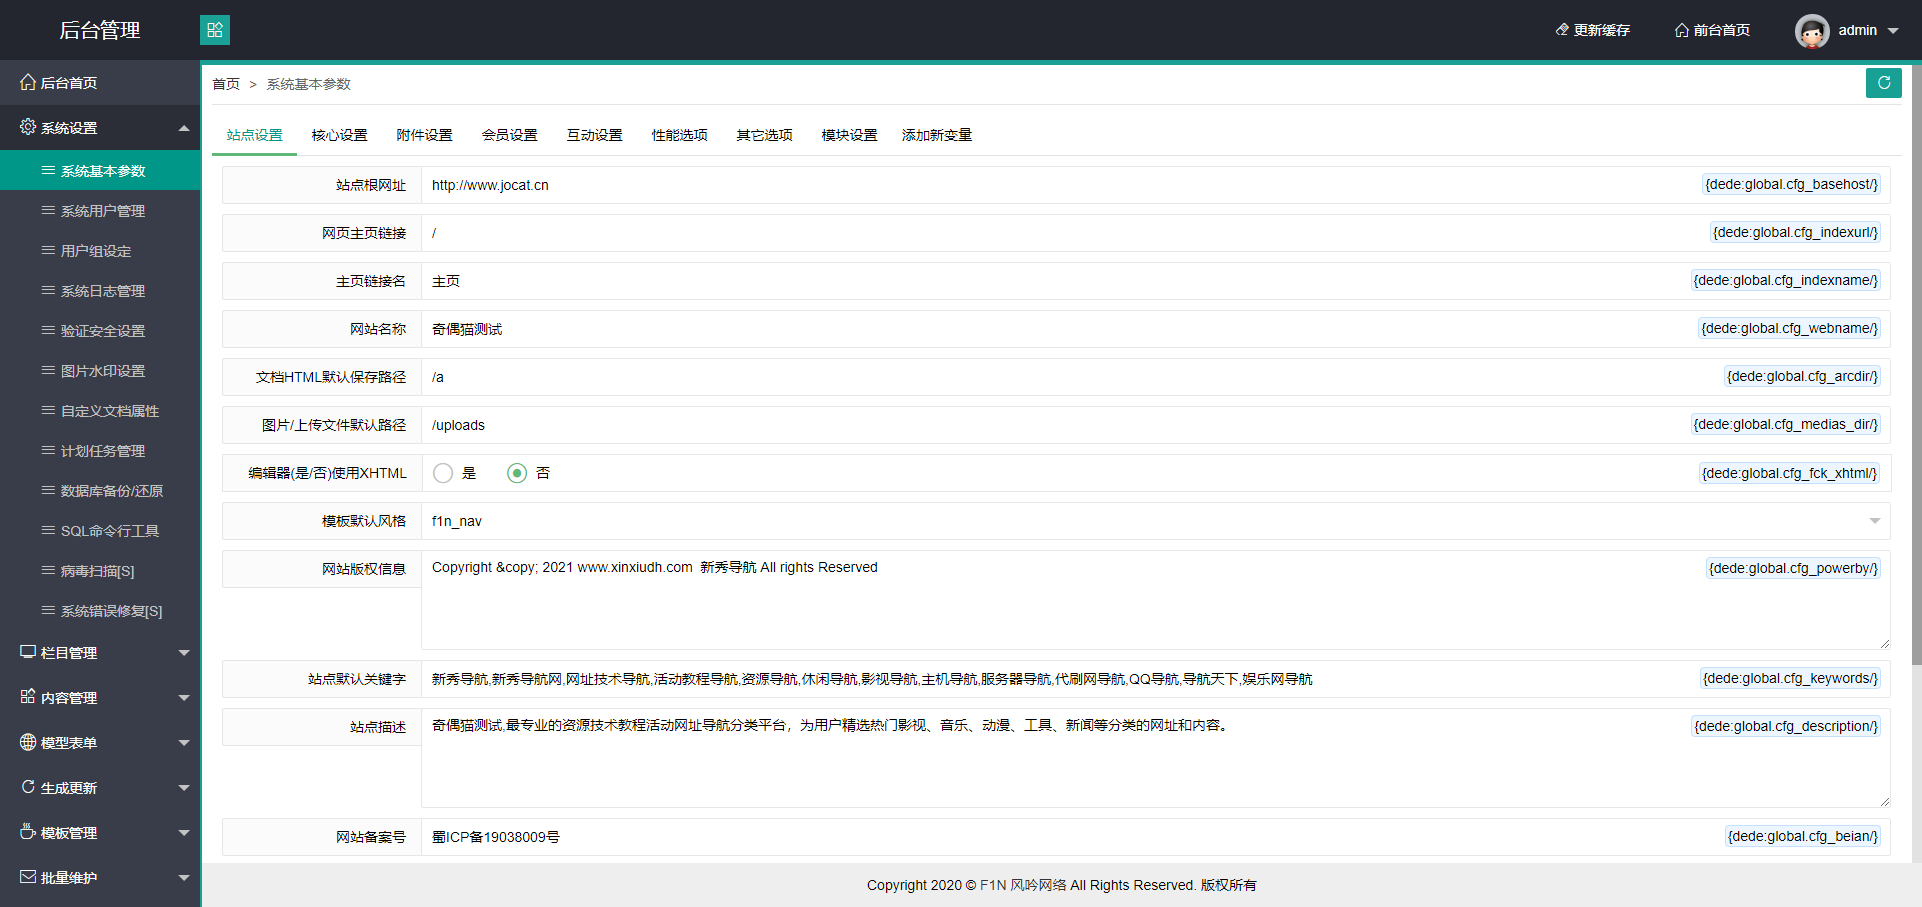Click the list icon beside 用户组设定

pos(48,250)
